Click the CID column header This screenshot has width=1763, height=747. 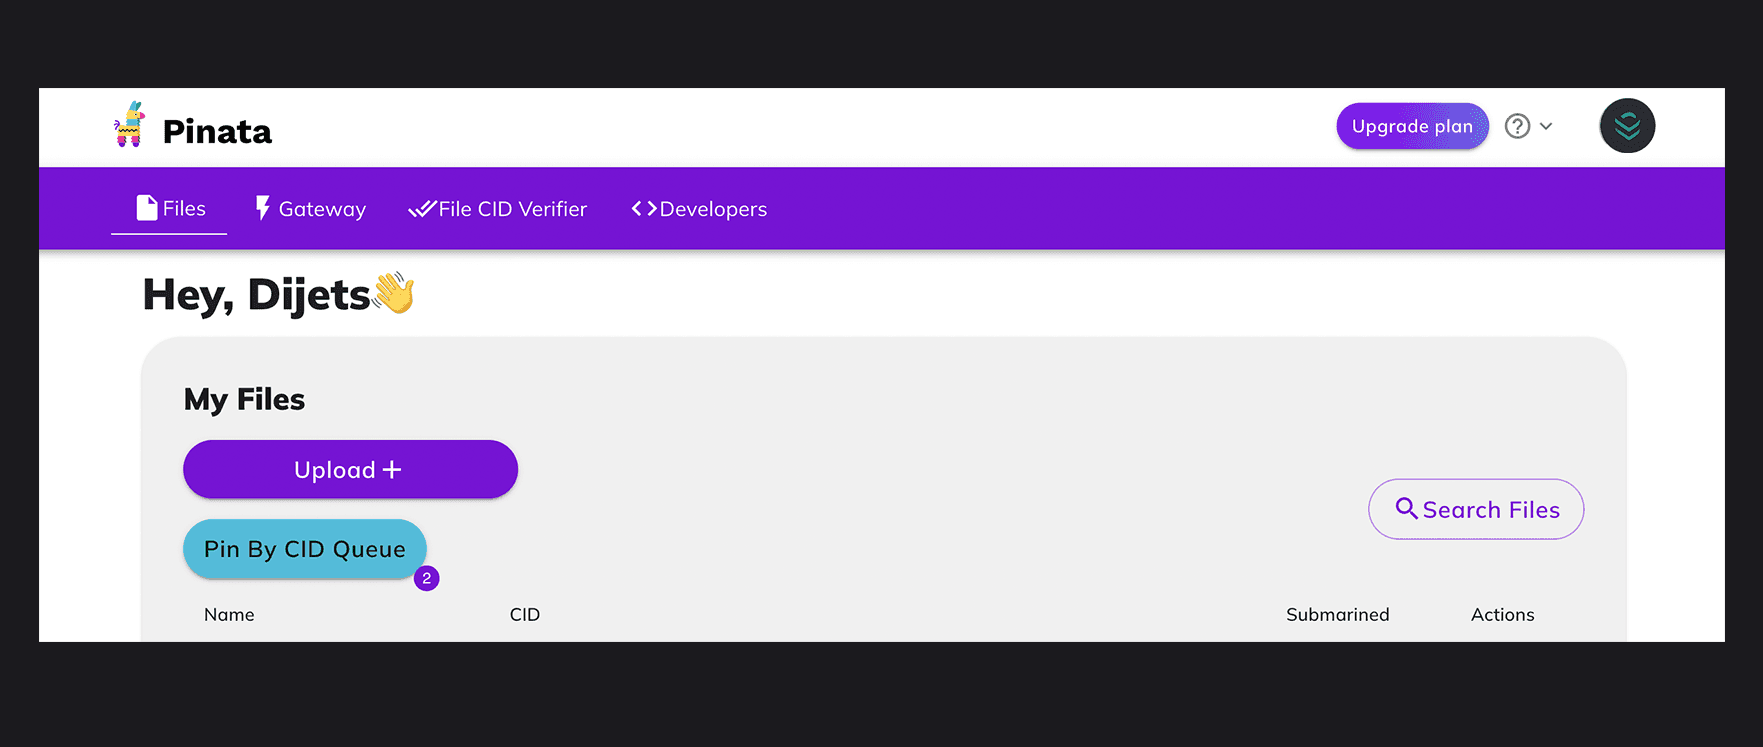(524, 615)
